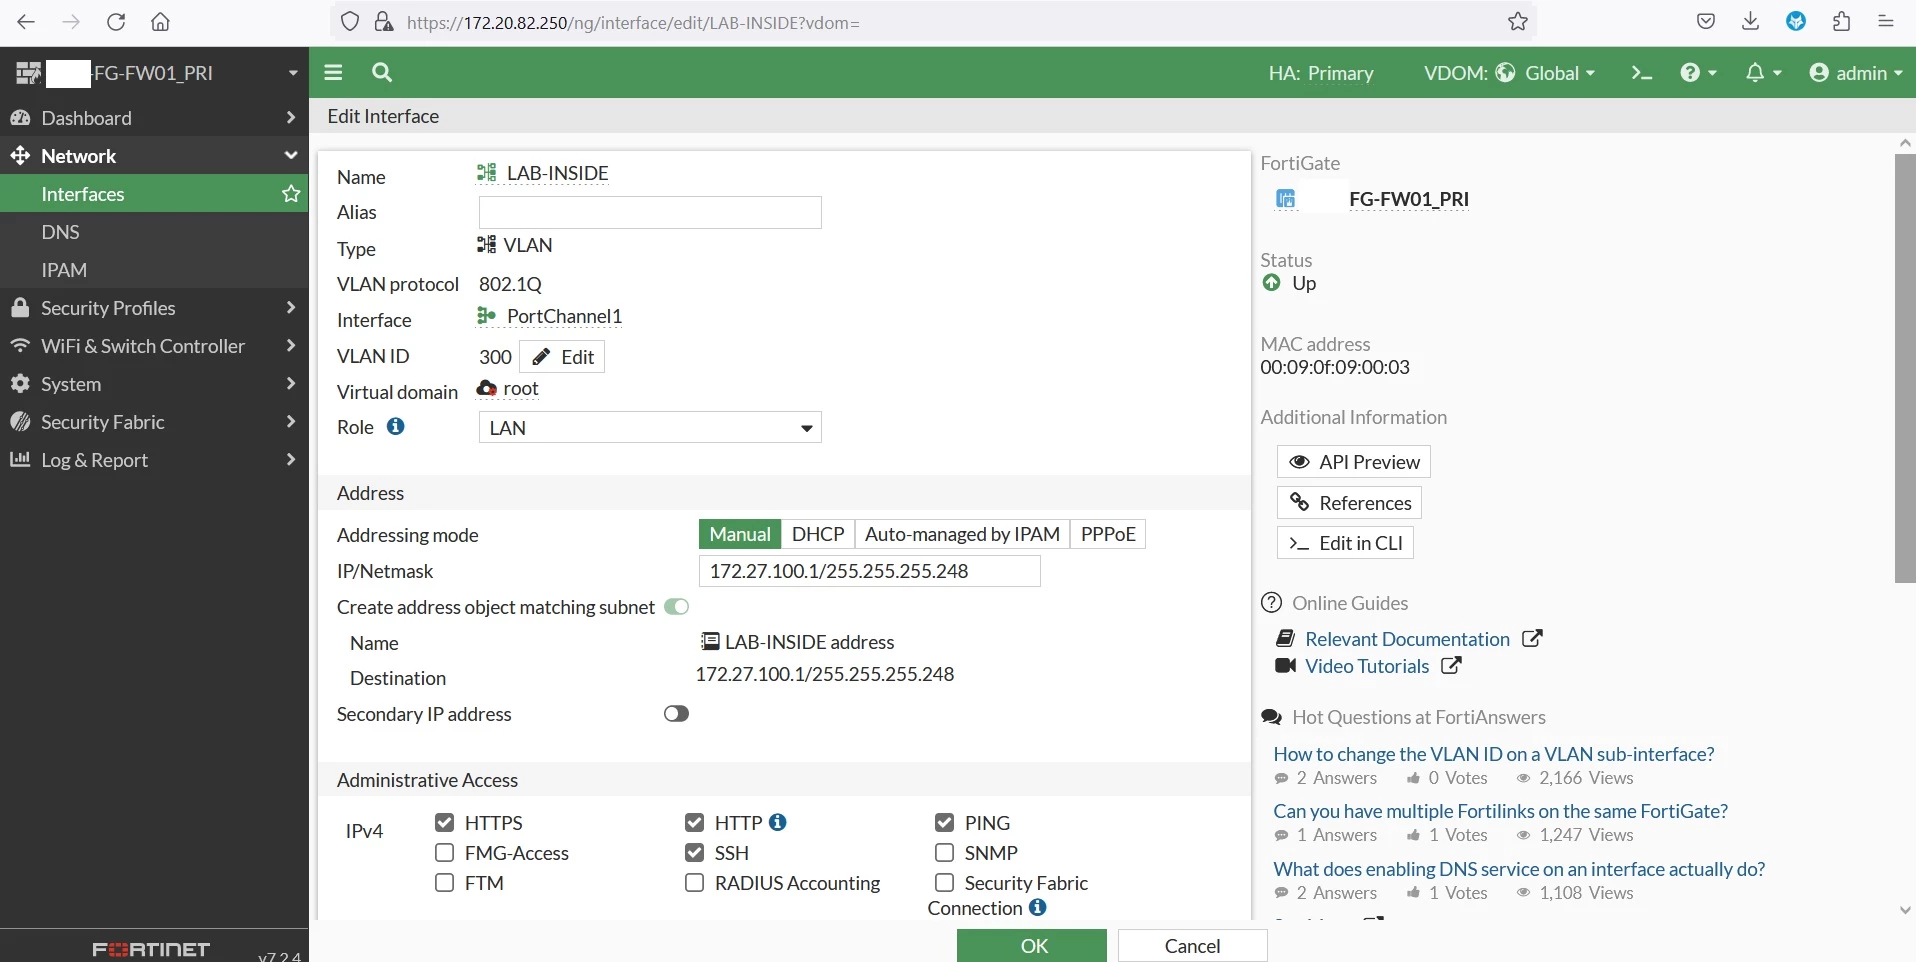
Task: Uncheck the PING checkbox
Action: [x=944, y=822]
